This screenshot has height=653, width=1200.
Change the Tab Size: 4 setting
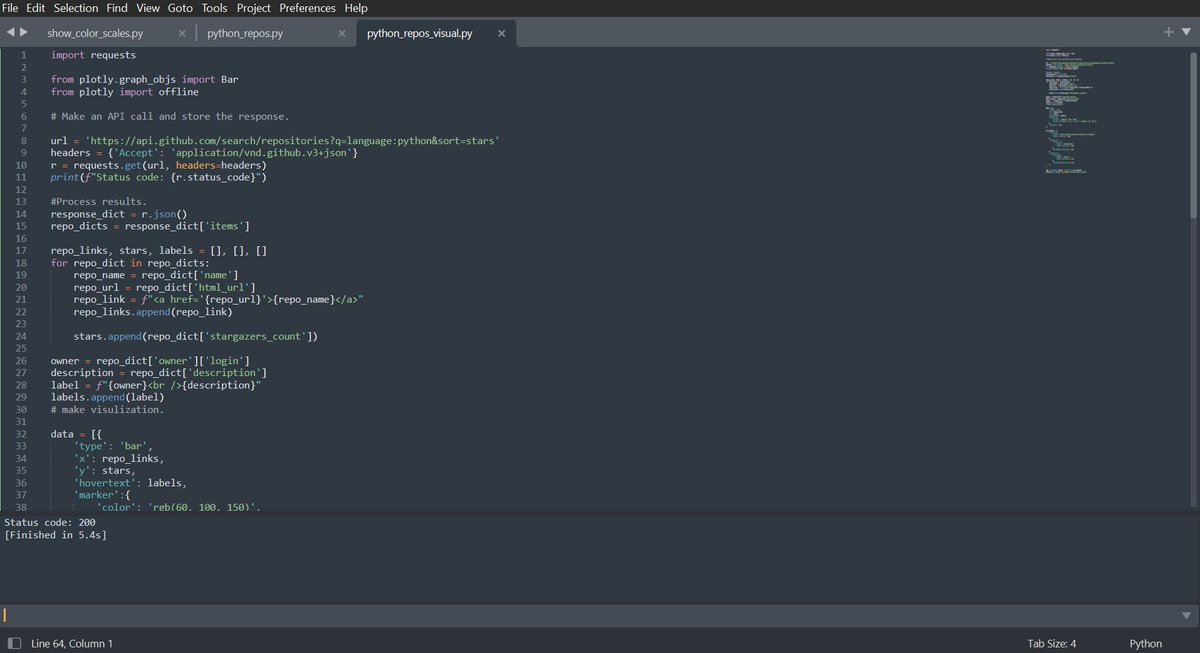click(1052, 643)
